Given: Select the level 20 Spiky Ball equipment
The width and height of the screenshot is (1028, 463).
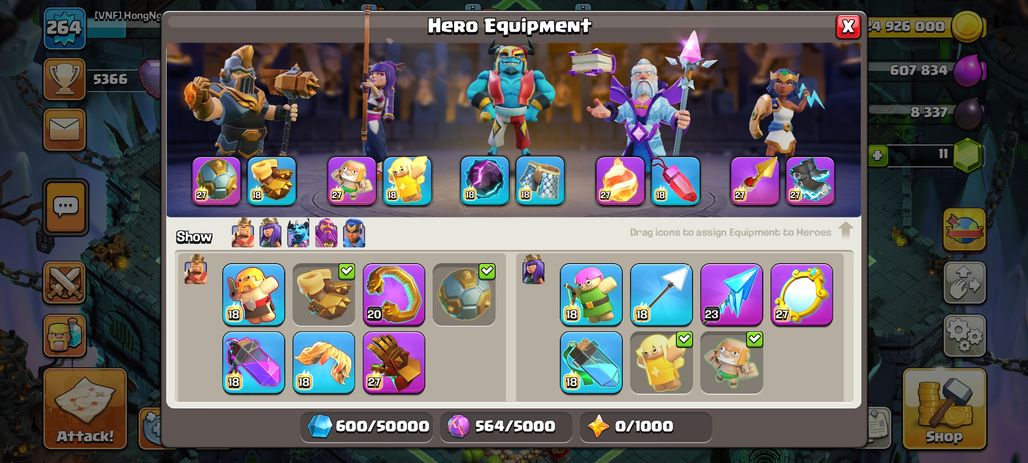Looking at the screenshot, I should pos(394,294).
